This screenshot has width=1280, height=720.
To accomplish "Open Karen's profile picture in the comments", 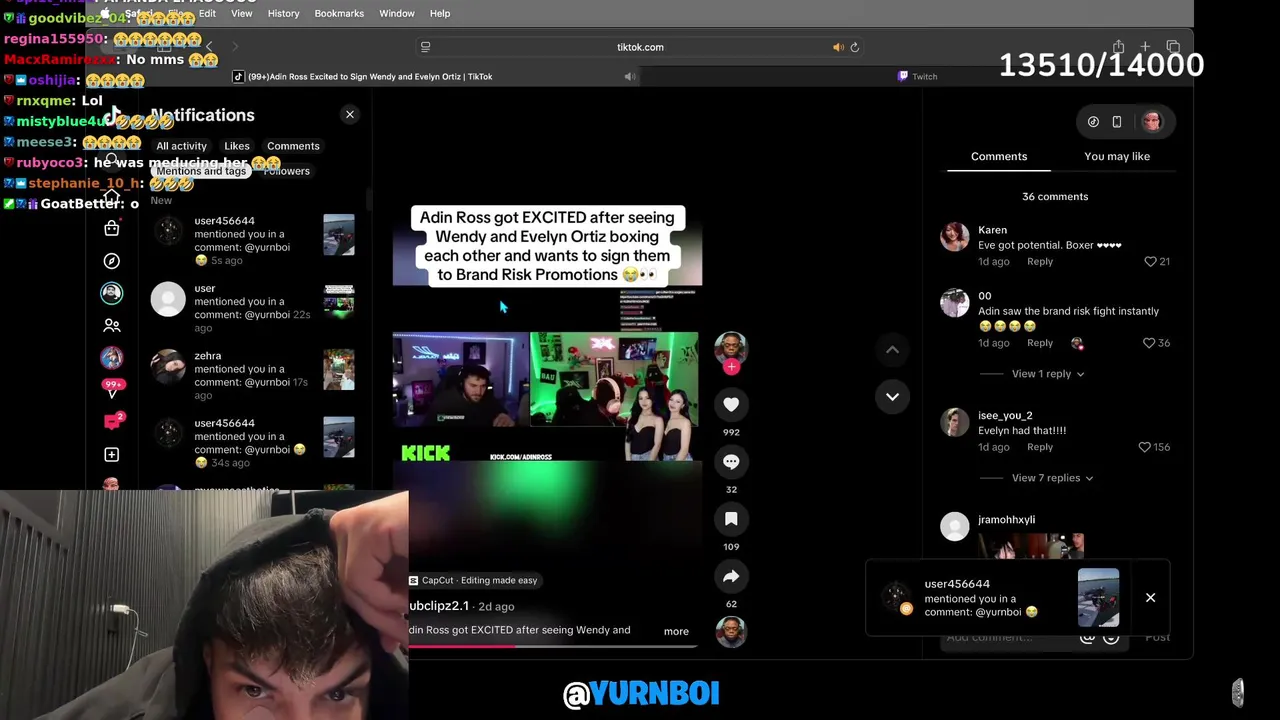I will (x=955, y=237).
